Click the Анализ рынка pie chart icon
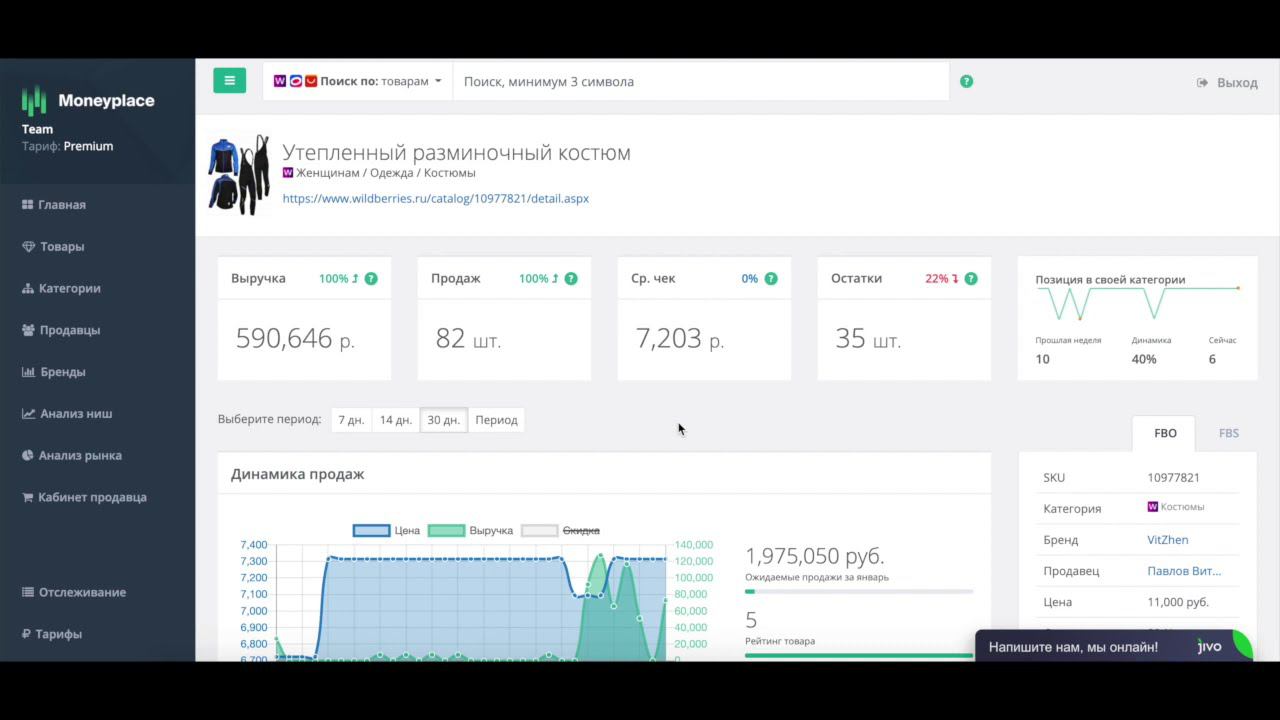 (x=28, y=455)
